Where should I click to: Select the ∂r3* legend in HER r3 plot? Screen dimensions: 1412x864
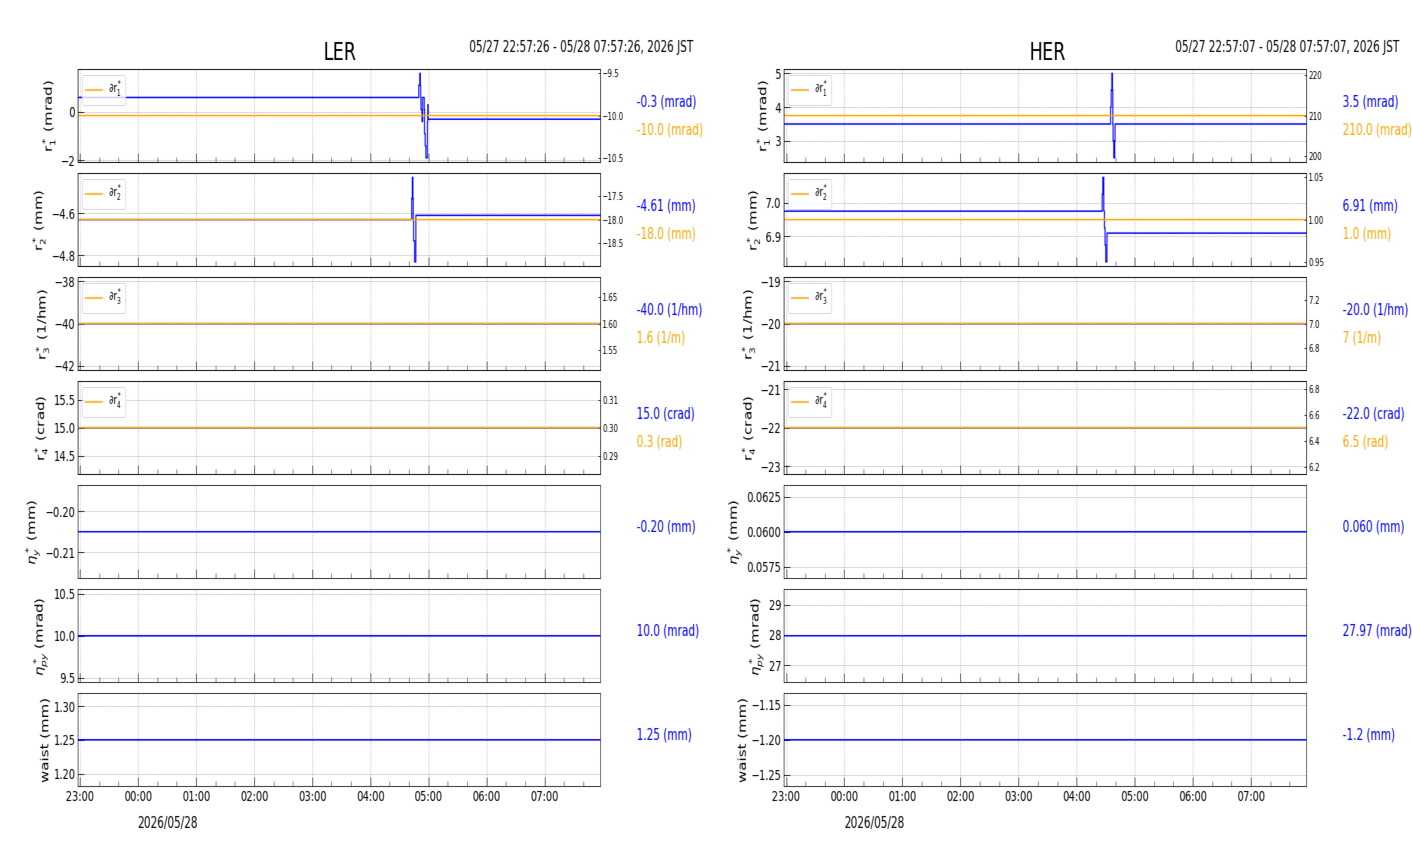tap(809, 297)
